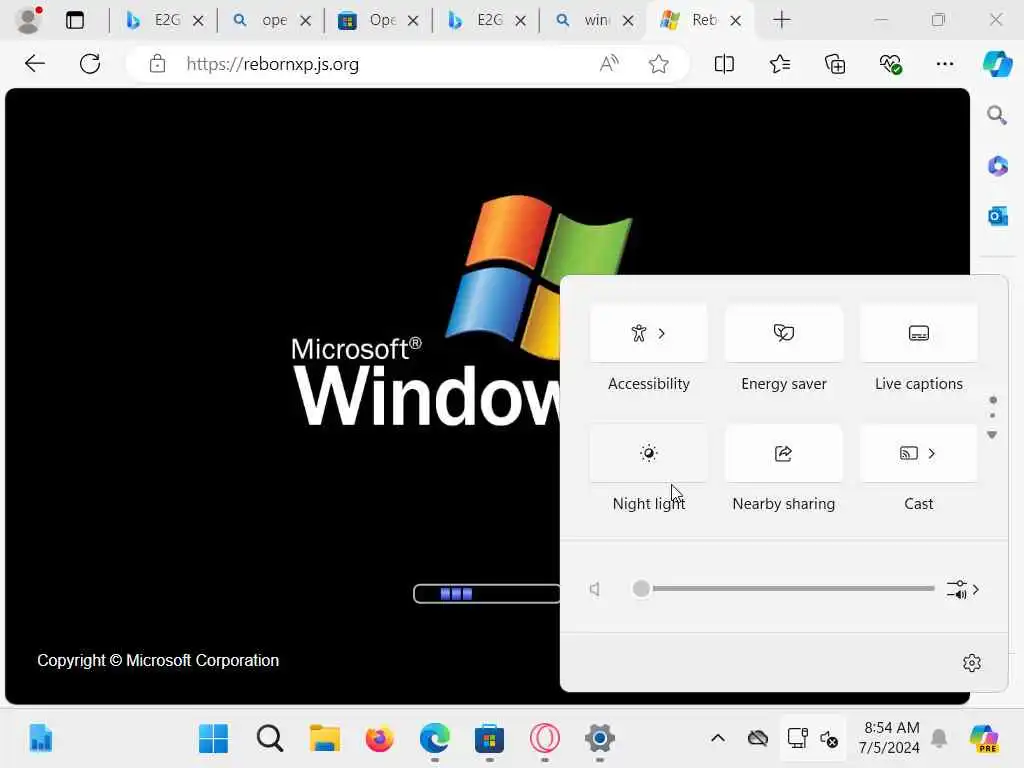This screenshot has width=1024, height=768.
Task: Open Settings app from taskbar
Action: [600, 739]
